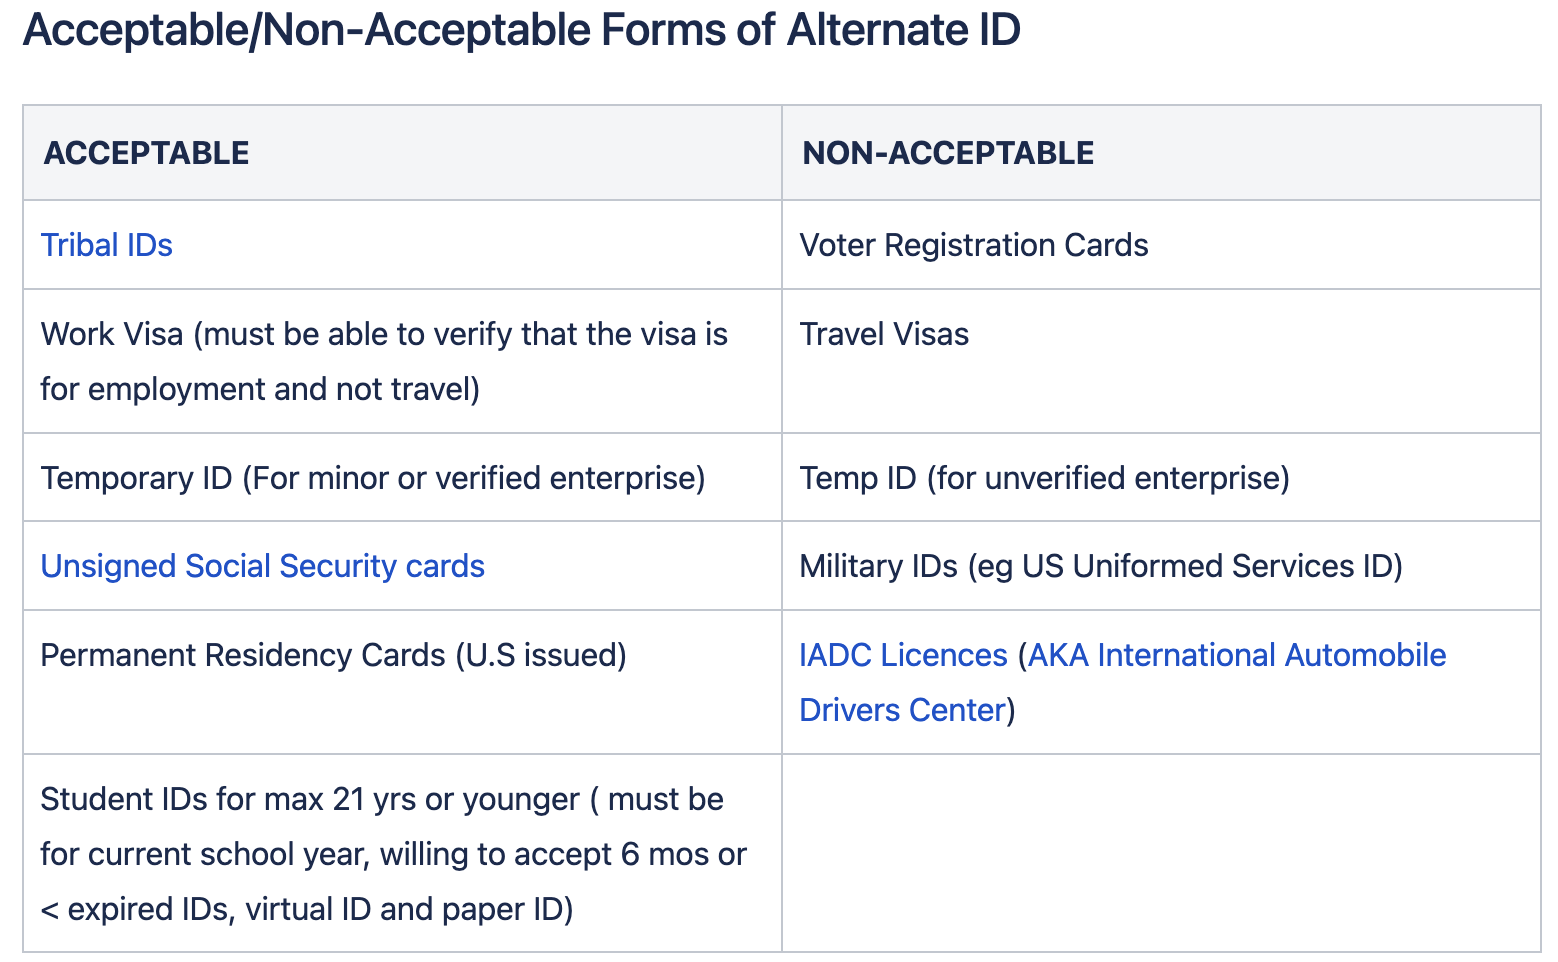Screen dimensions: 1558x962
Task: Click the text 'for employment and not travel)'
Action: coord(260,389)
